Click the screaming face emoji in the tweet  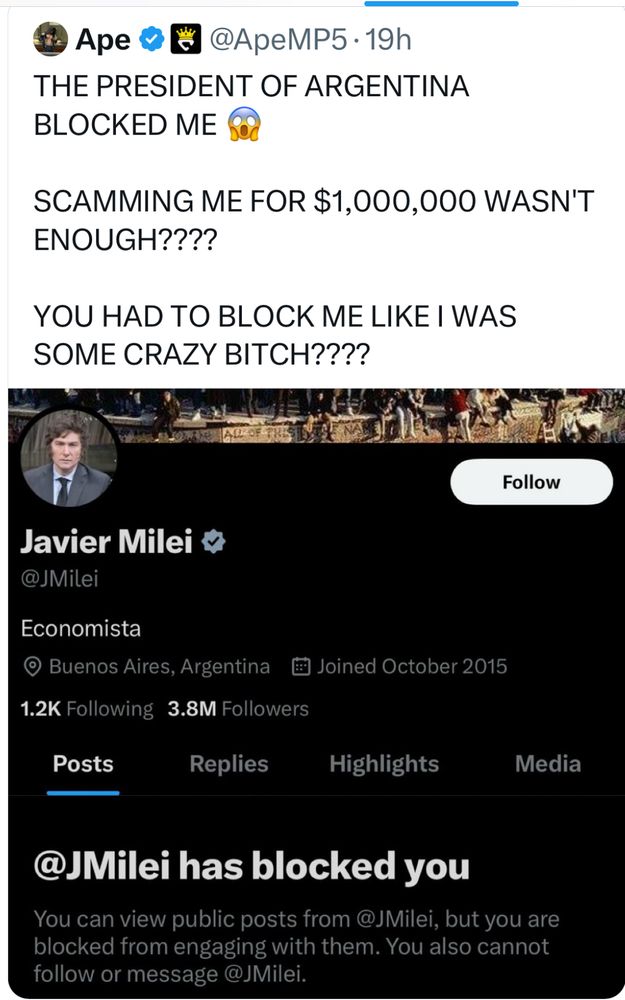(x=245, y=124)
